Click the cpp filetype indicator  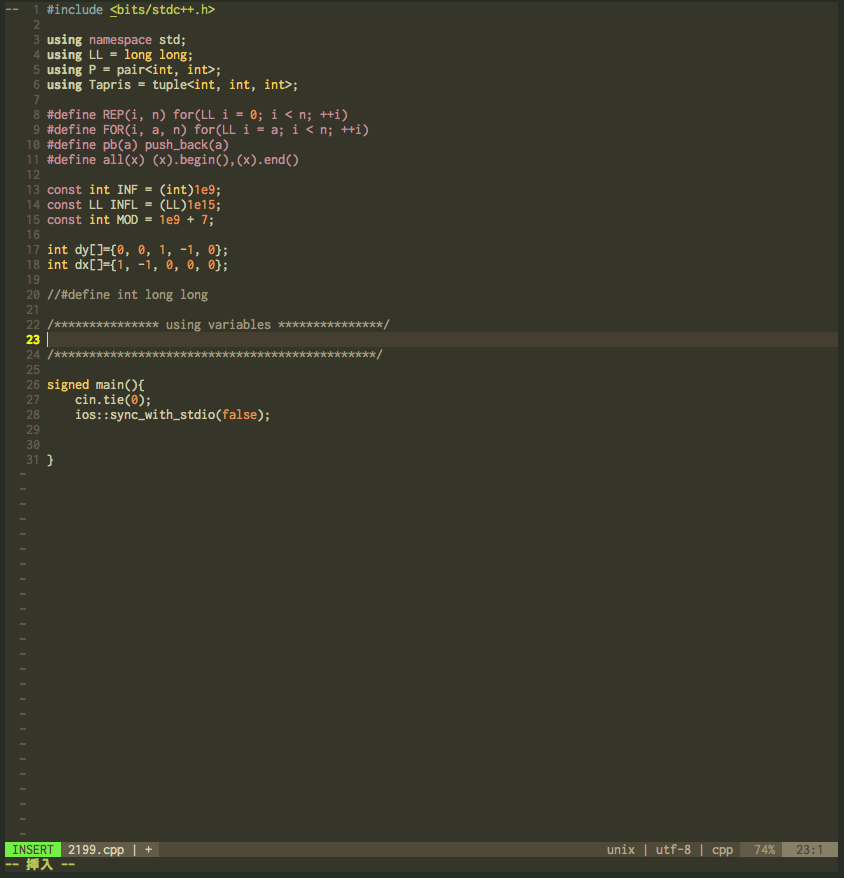click(722, 849)
